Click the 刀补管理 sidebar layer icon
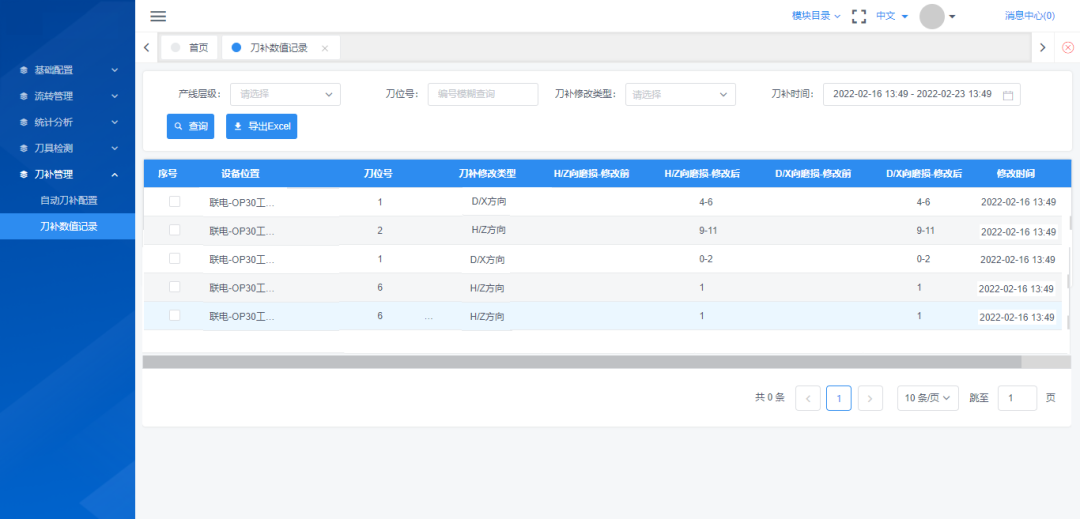This screenshot has width=1080, height=519. 23,175
